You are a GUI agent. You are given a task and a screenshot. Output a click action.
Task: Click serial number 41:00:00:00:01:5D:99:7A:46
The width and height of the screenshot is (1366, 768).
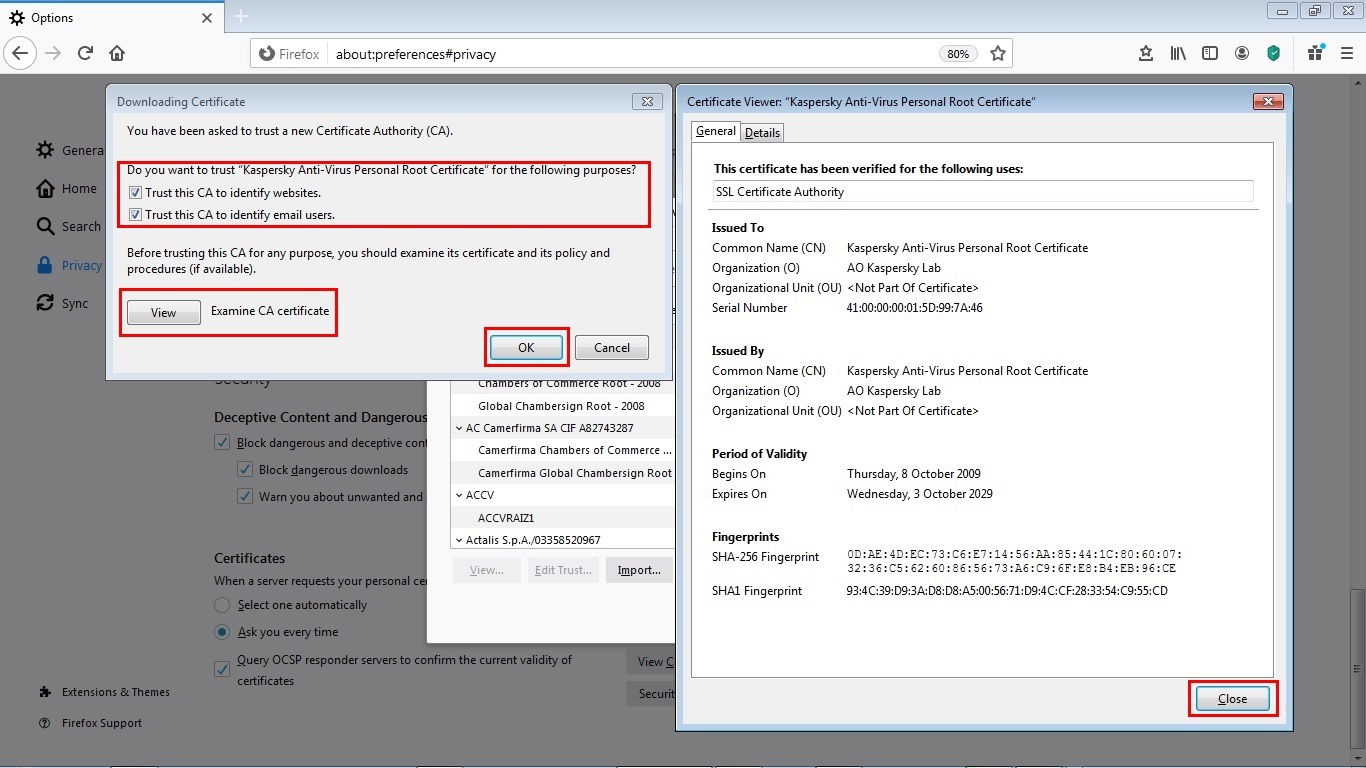pyautogui.click(x=914, y=308)
